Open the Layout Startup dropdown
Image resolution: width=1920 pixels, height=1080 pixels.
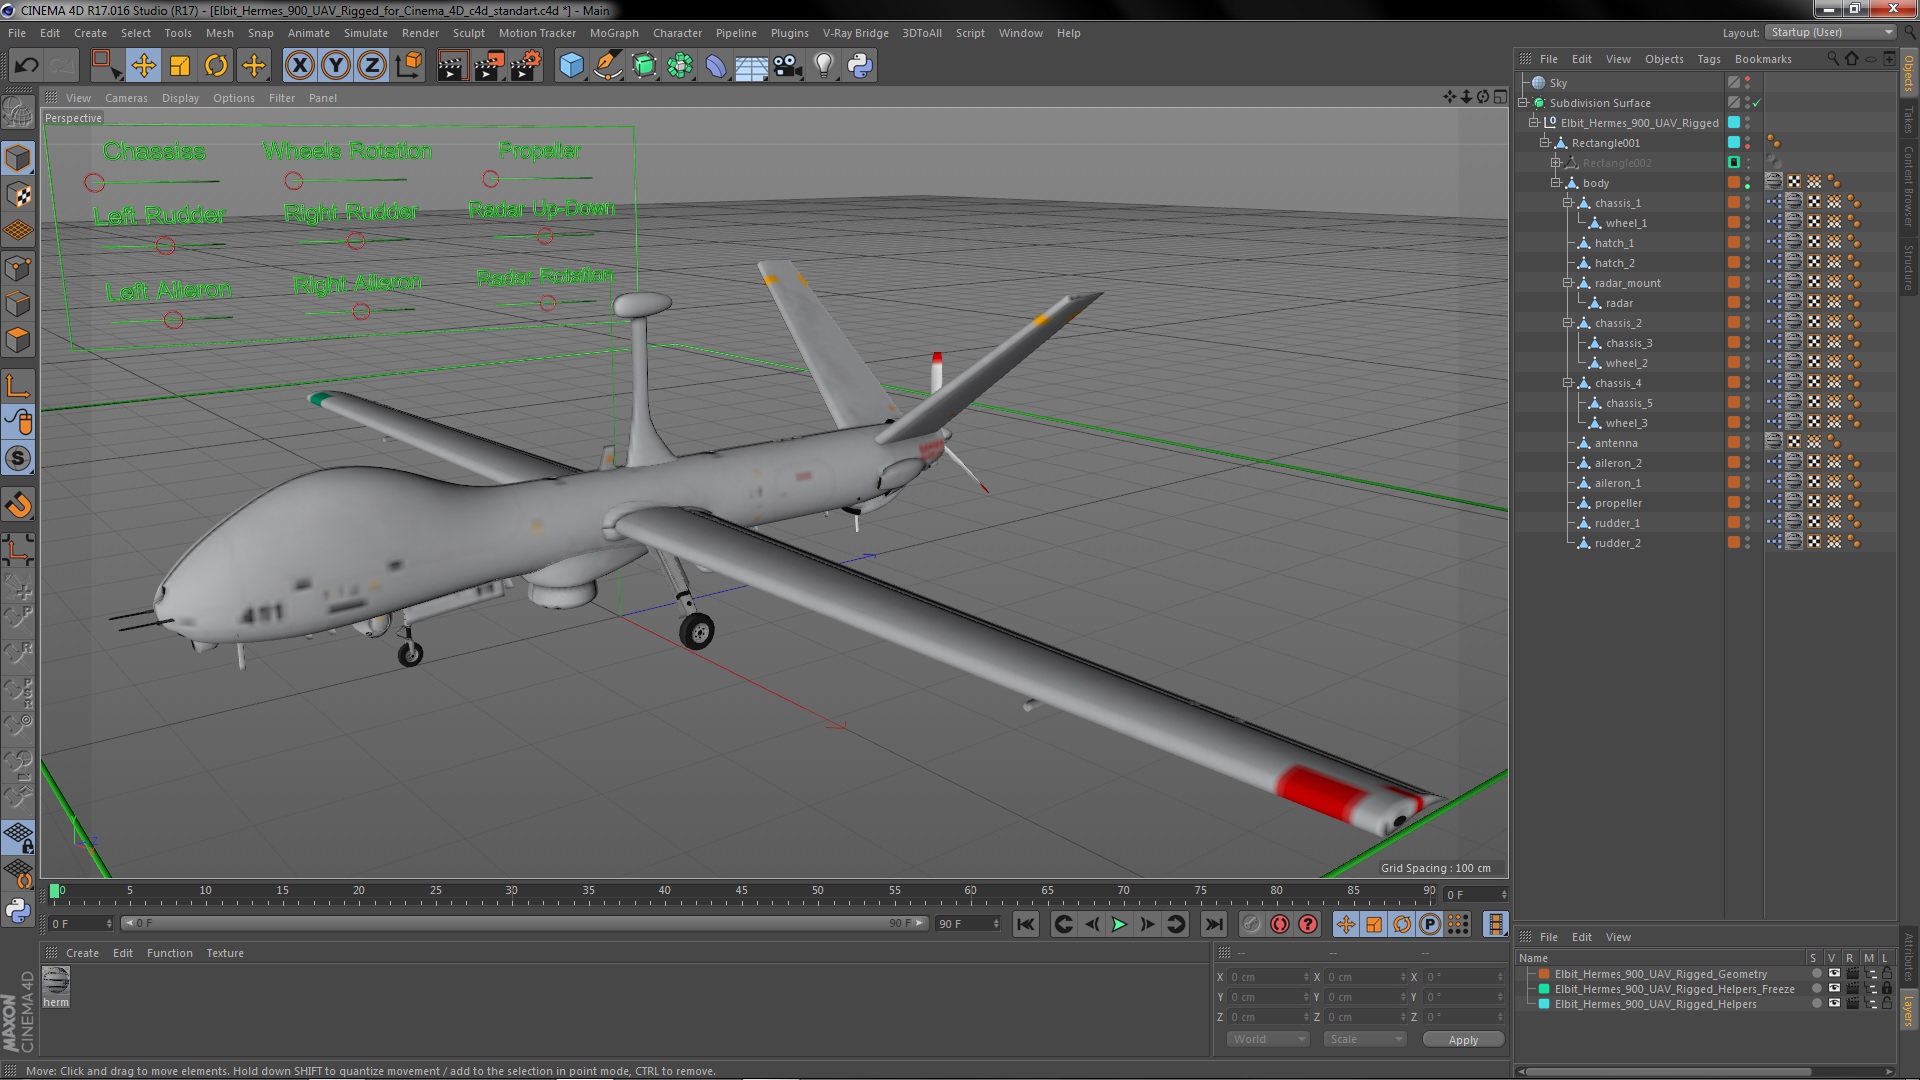coord(1831,32)
